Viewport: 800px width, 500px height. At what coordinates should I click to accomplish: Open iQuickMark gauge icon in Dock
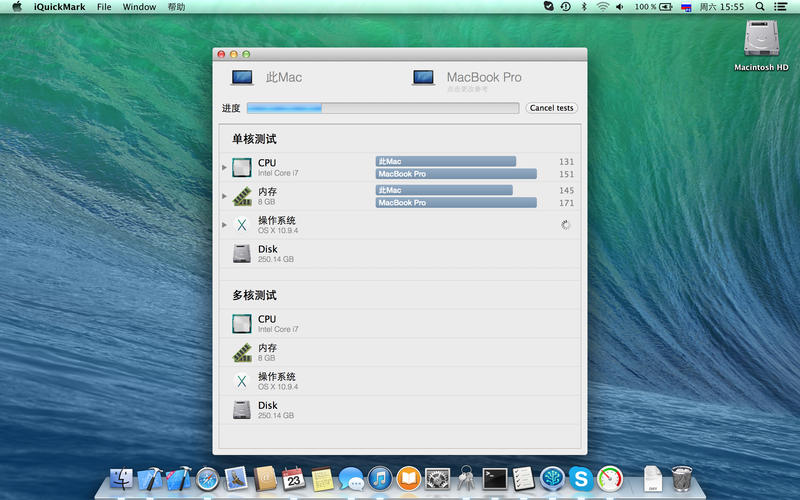tap(610, 479)
